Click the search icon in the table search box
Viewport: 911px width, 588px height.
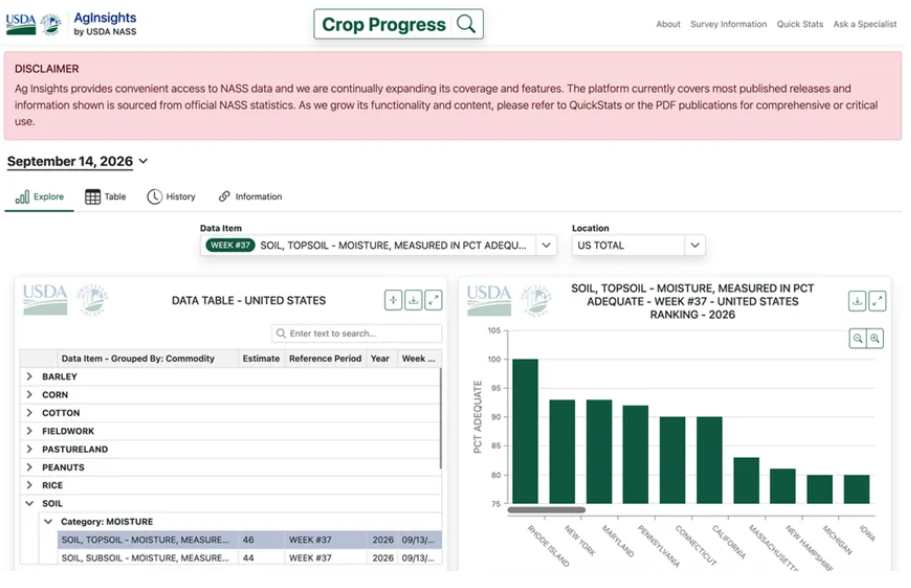tap(281, 334)
